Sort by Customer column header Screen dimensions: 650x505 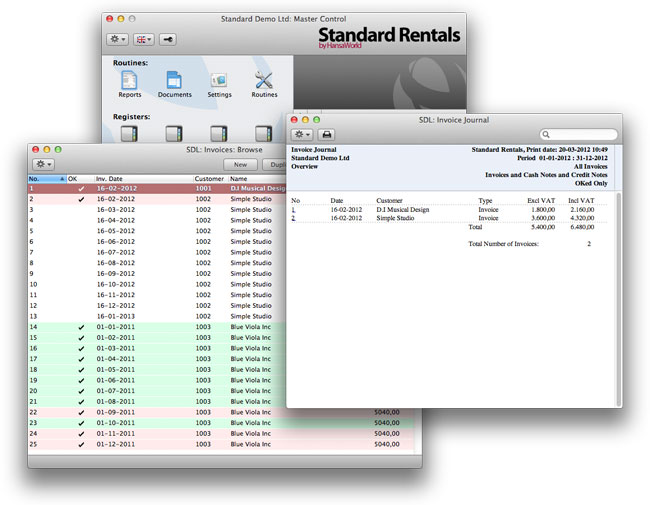tap(211, 179)
